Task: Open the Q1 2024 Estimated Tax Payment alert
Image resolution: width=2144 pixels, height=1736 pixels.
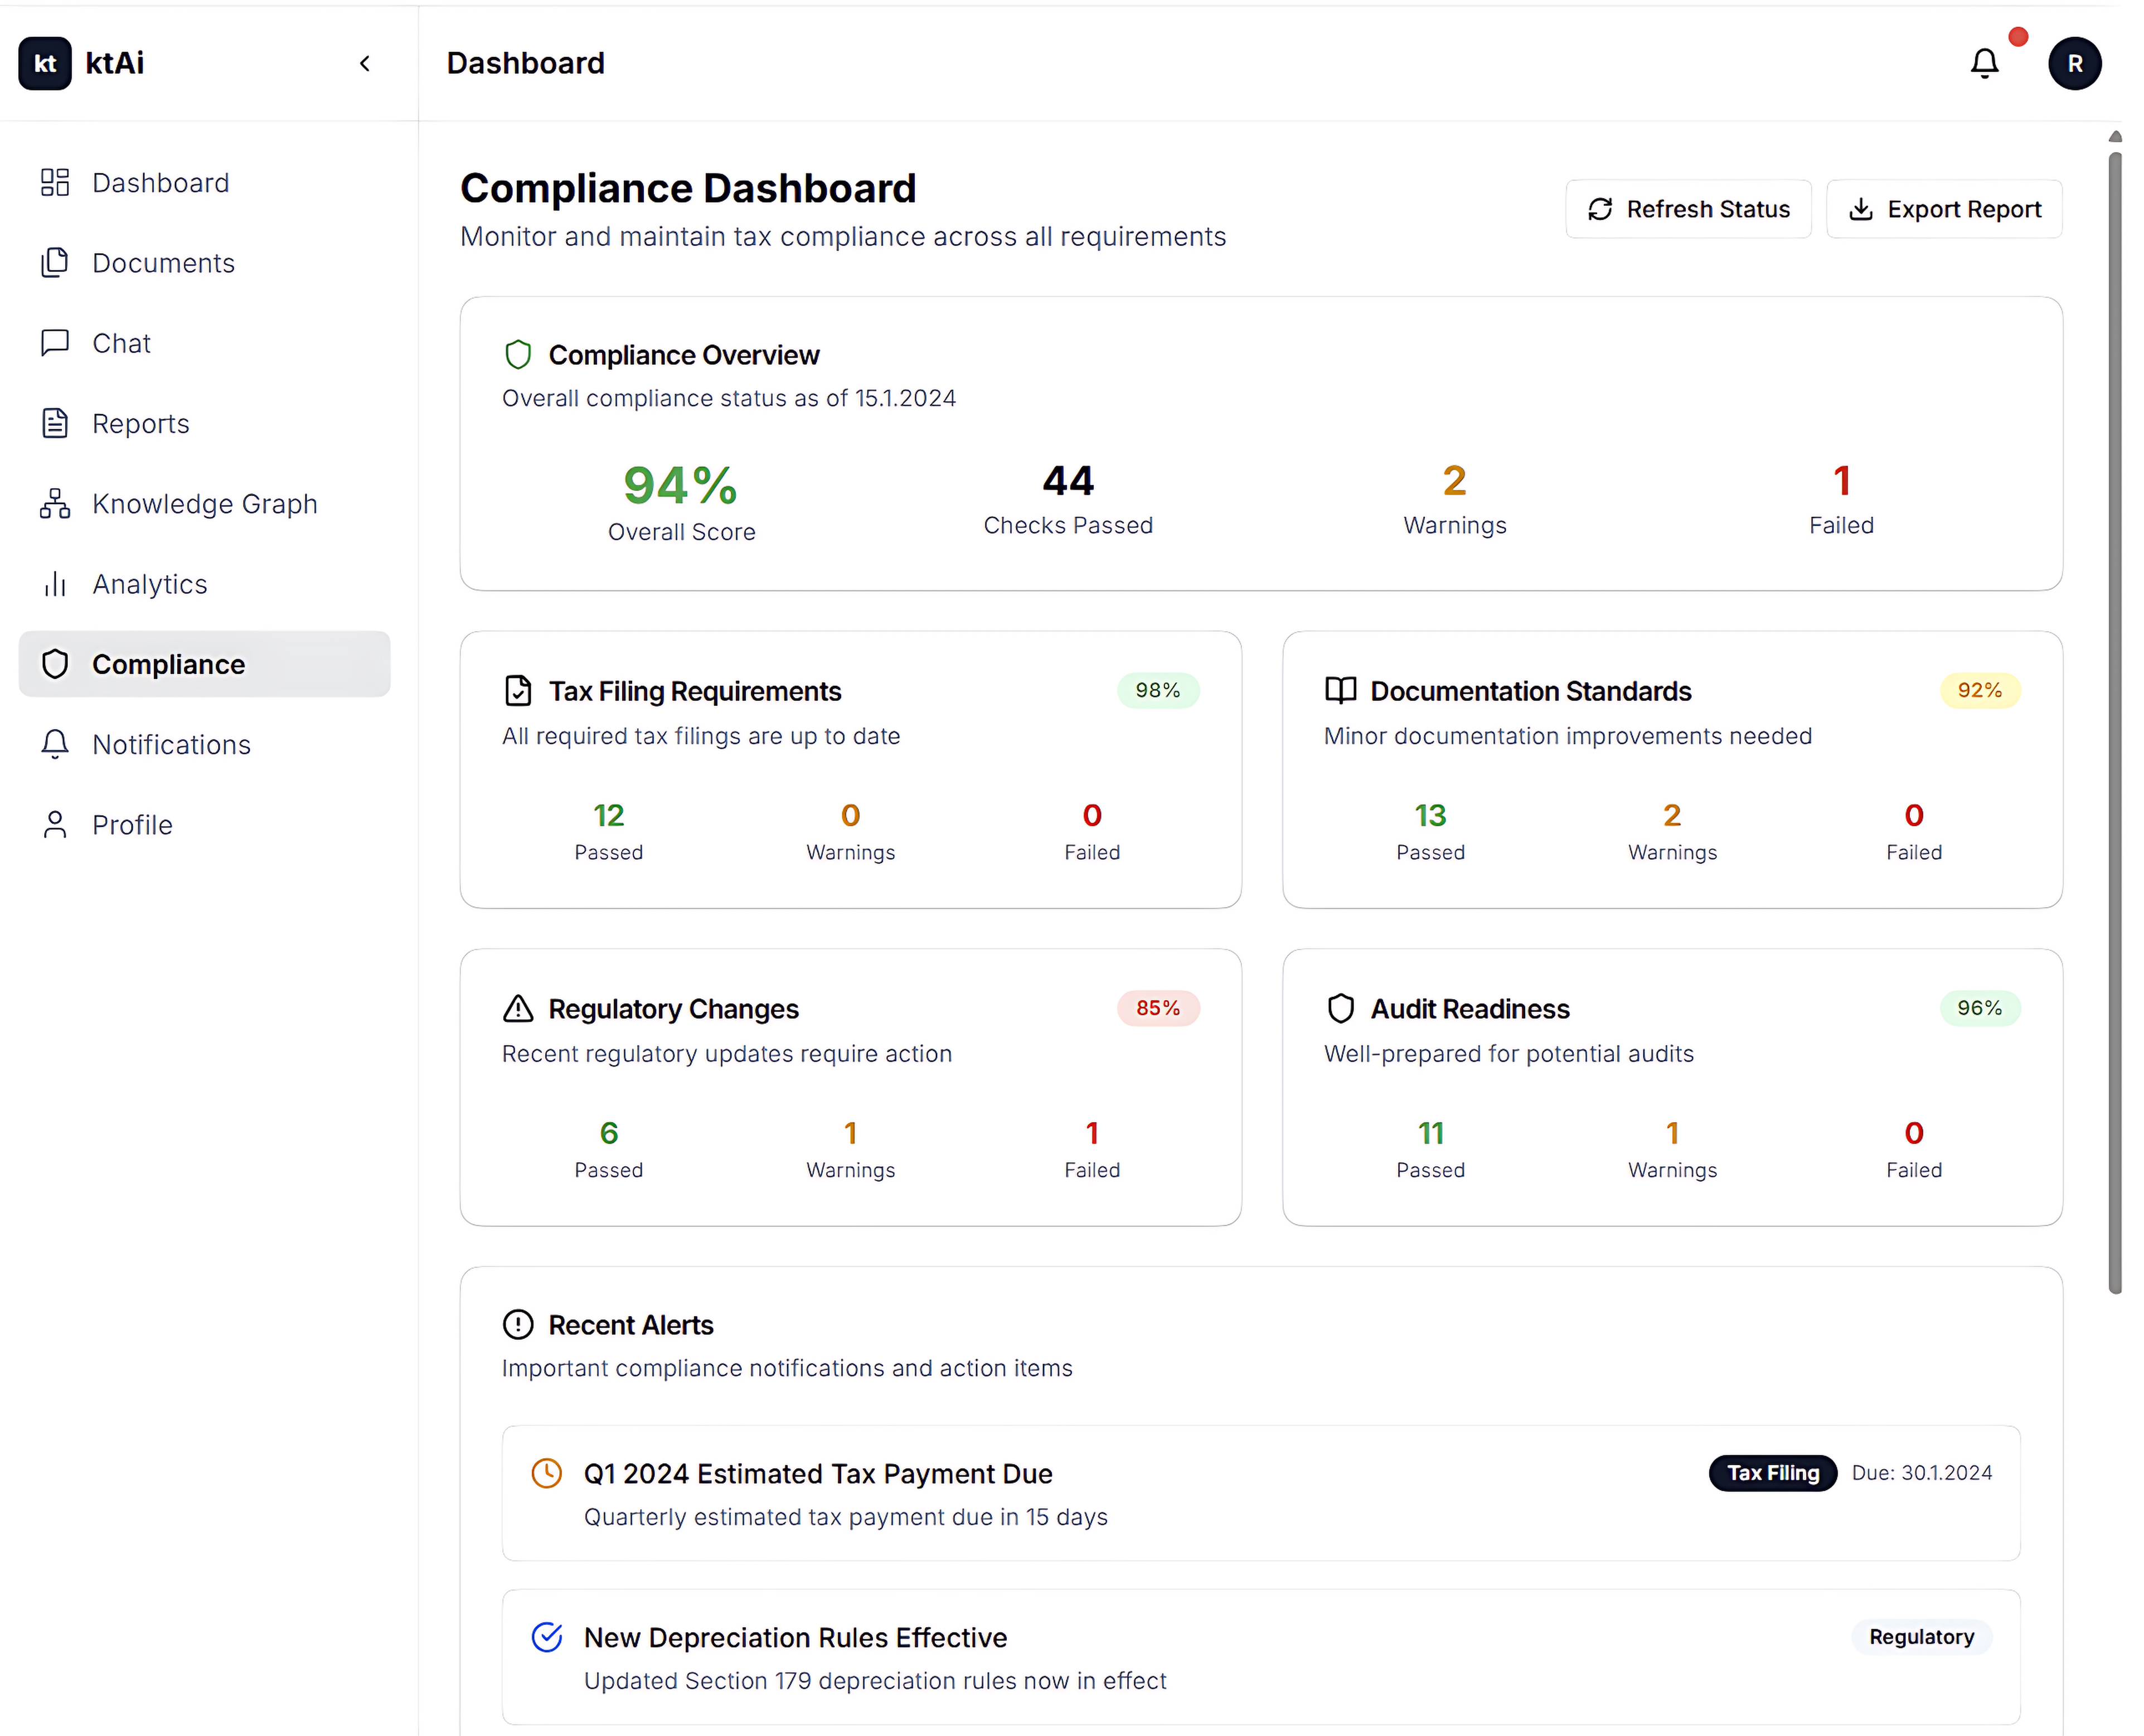Action: pos(817,1474)
